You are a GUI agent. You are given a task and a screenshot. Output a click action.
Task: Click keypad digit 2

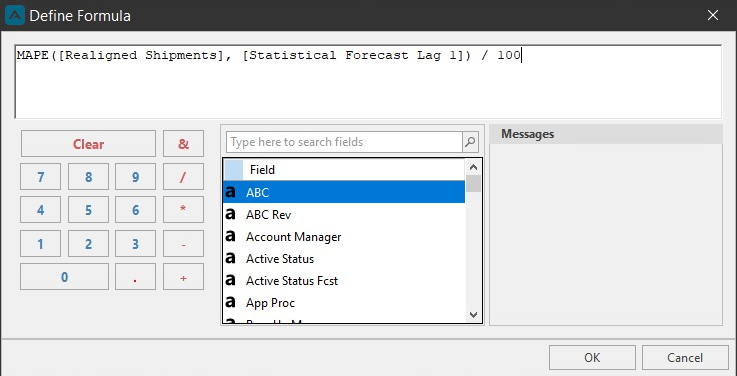(x=88, y=243)
